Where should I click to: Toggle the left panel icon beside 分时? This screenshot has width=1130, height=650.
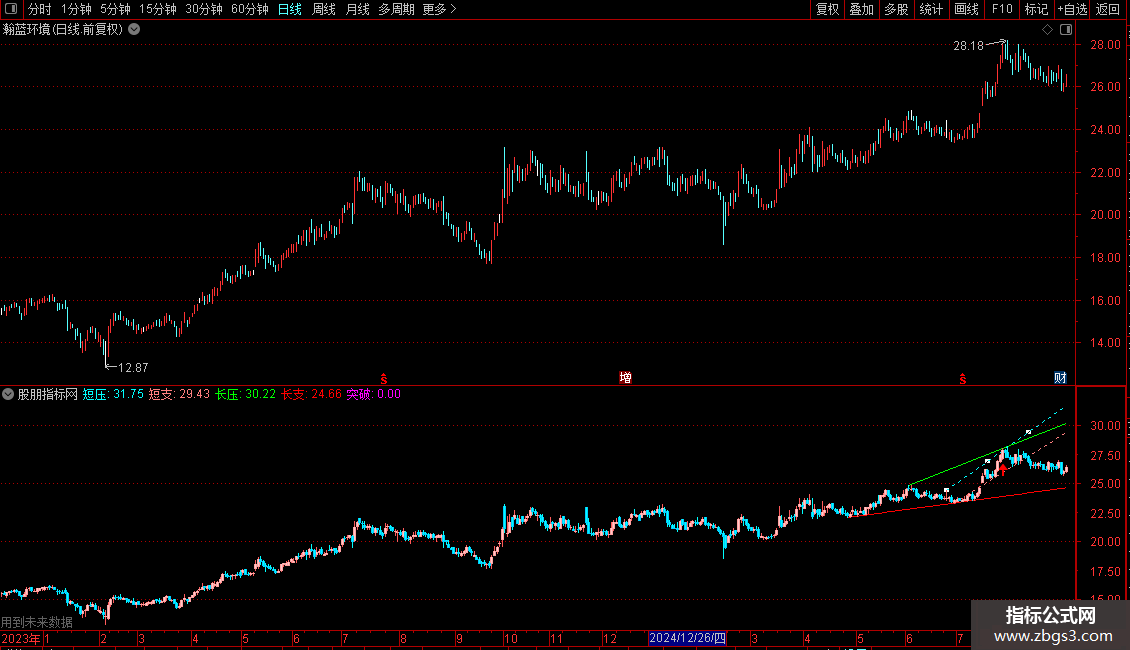[x=11, y=9]
